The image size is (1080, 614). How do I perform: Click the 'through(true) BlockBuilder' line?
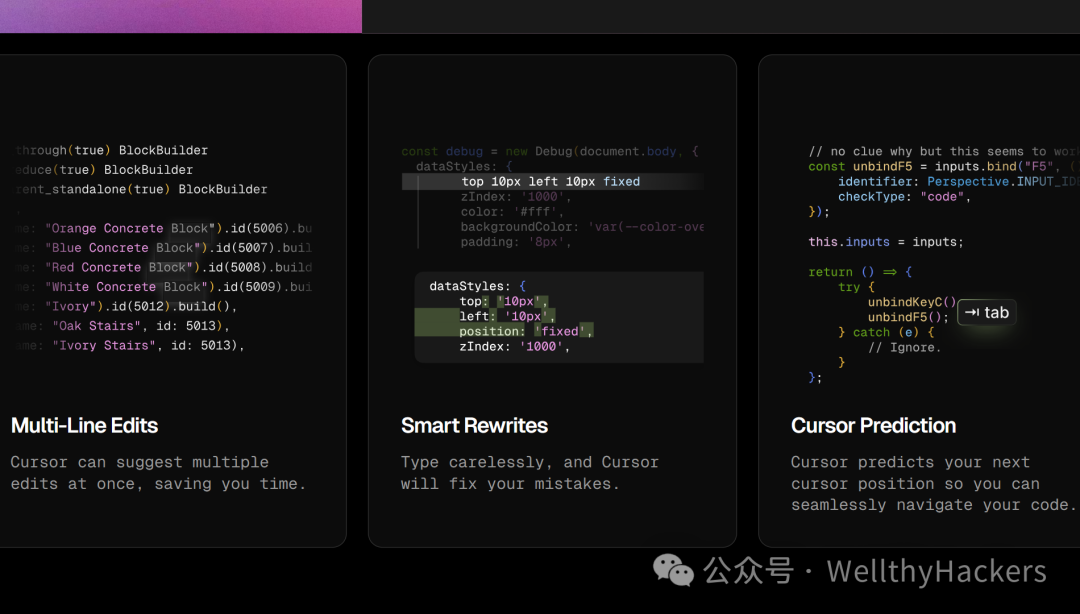pos(112,150)
